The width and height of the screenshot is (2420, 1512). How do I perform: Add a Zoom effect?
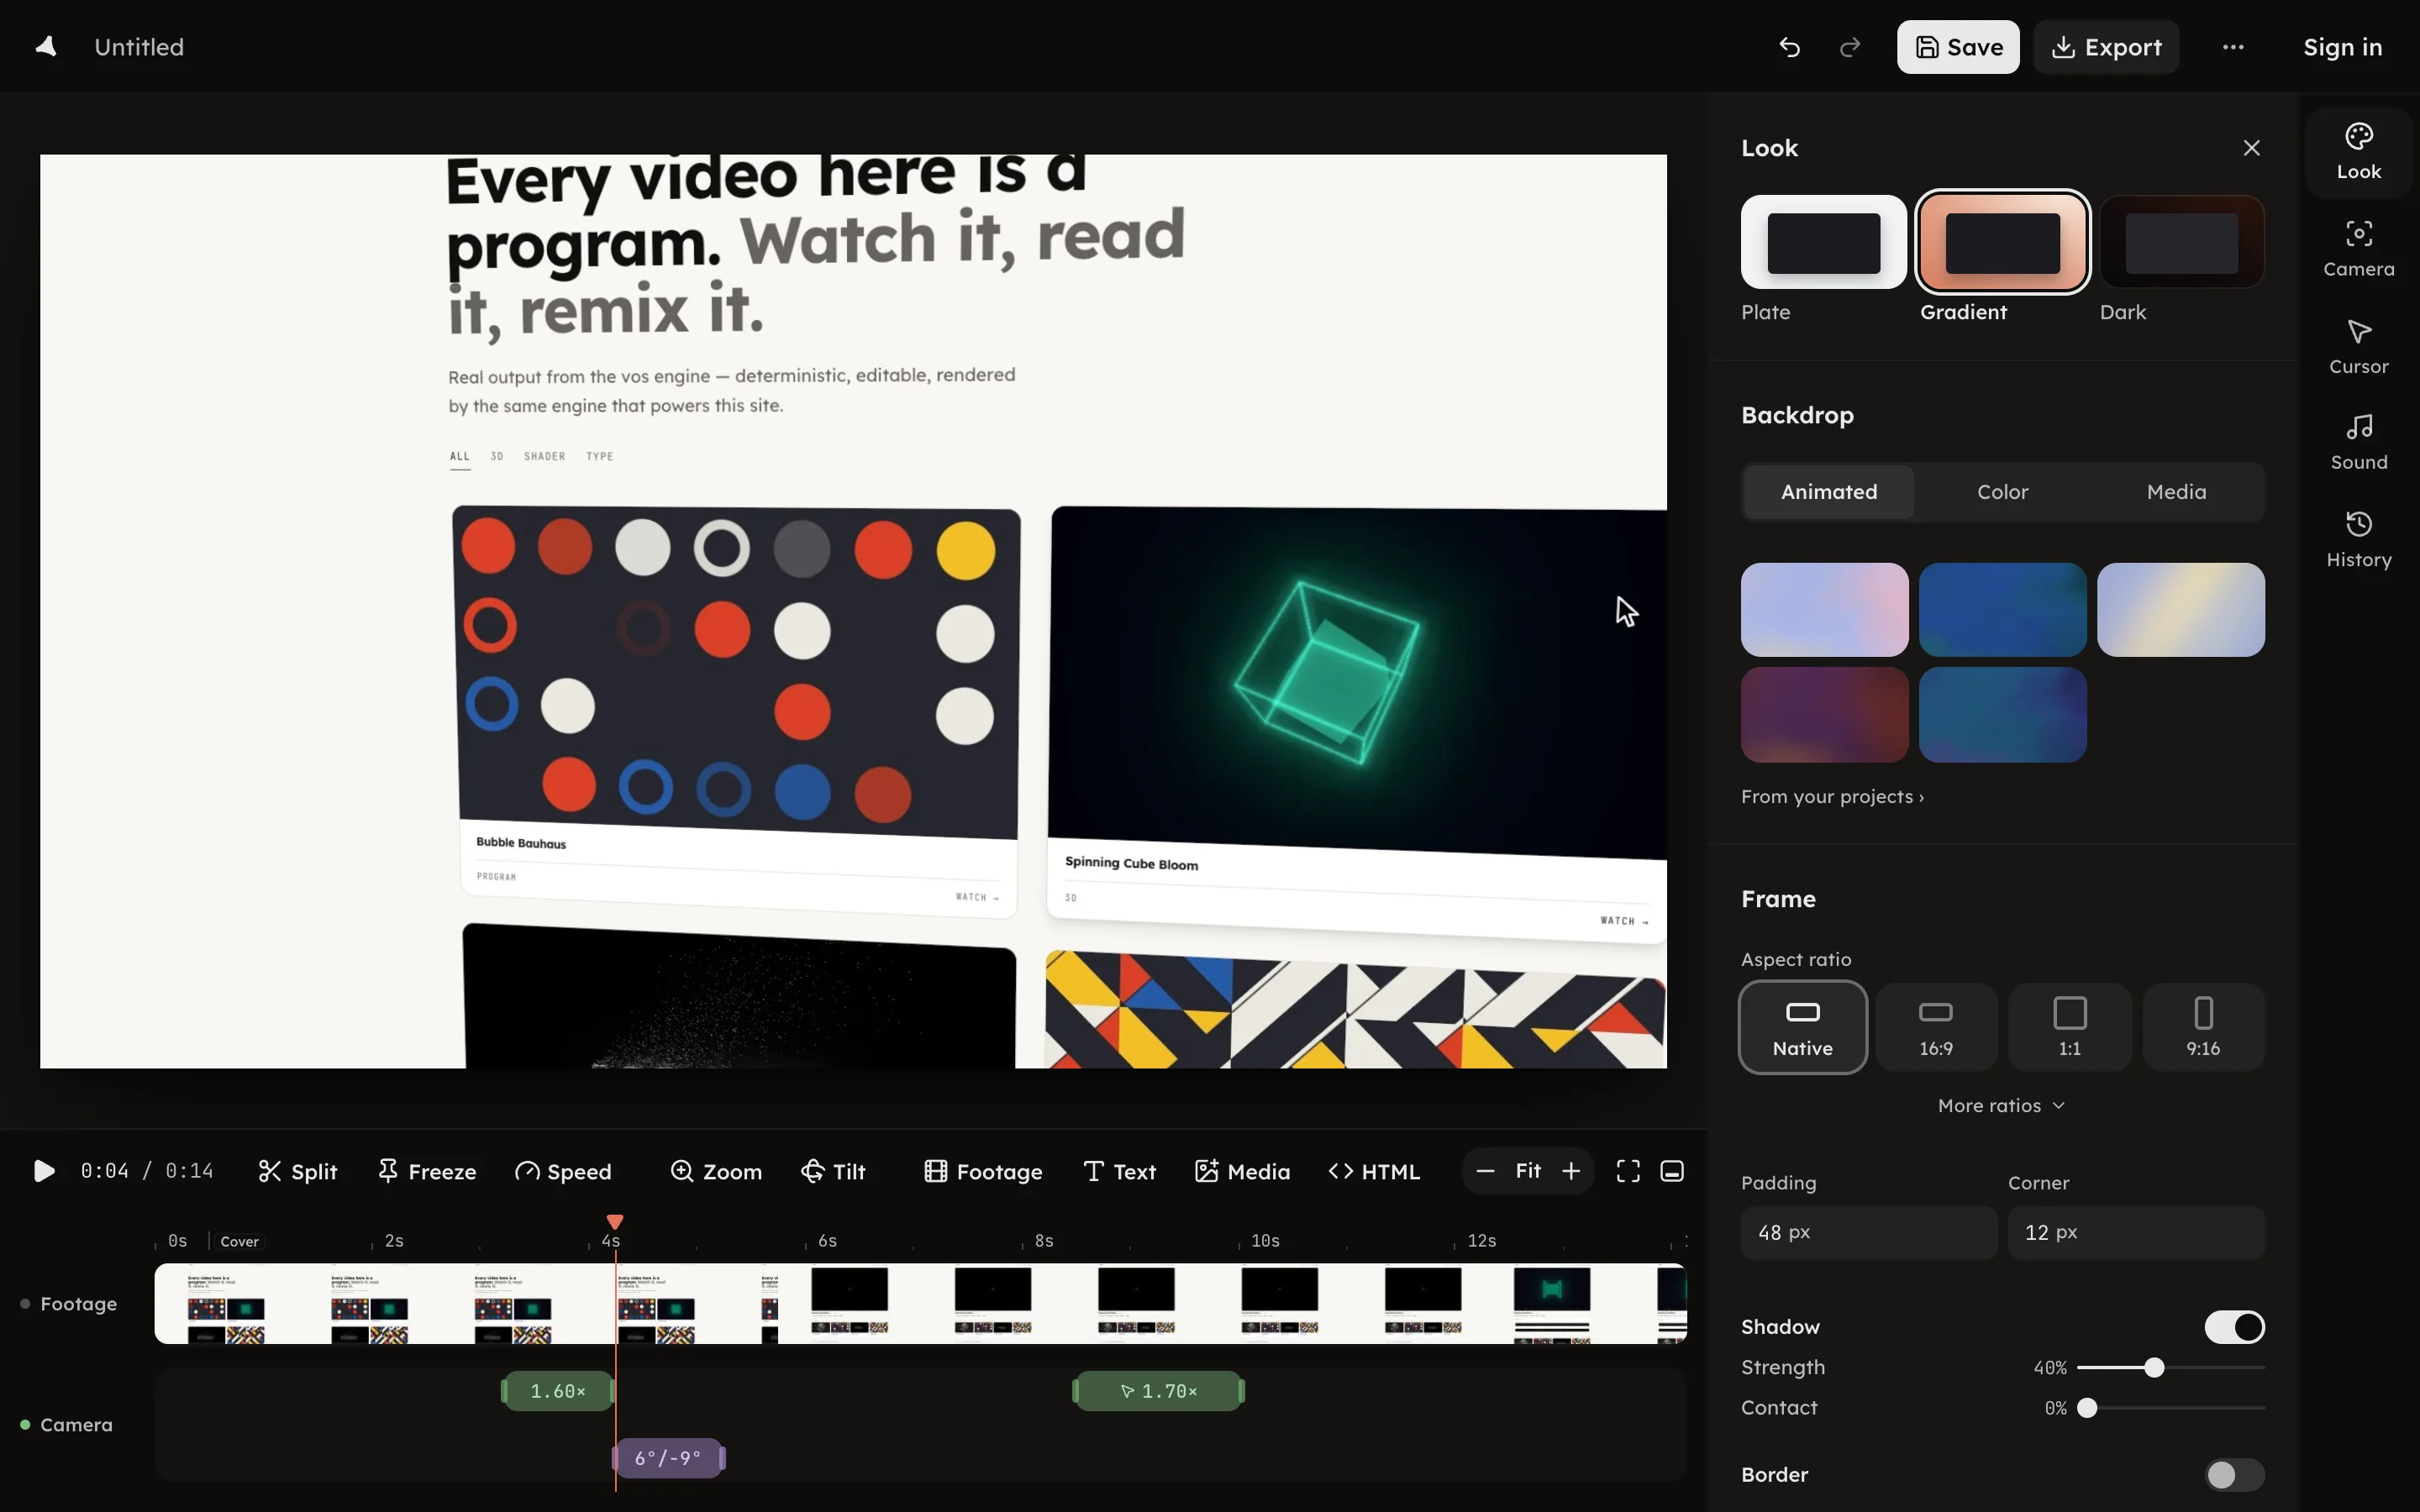coord(716,1171)
